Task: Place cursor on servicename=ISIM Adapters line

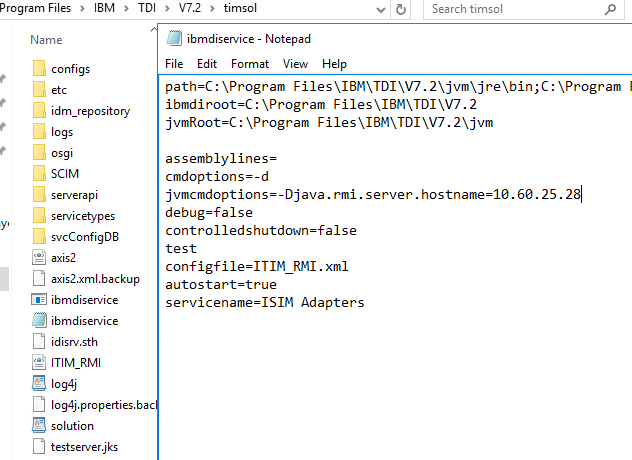Action: tap(265, 302)
